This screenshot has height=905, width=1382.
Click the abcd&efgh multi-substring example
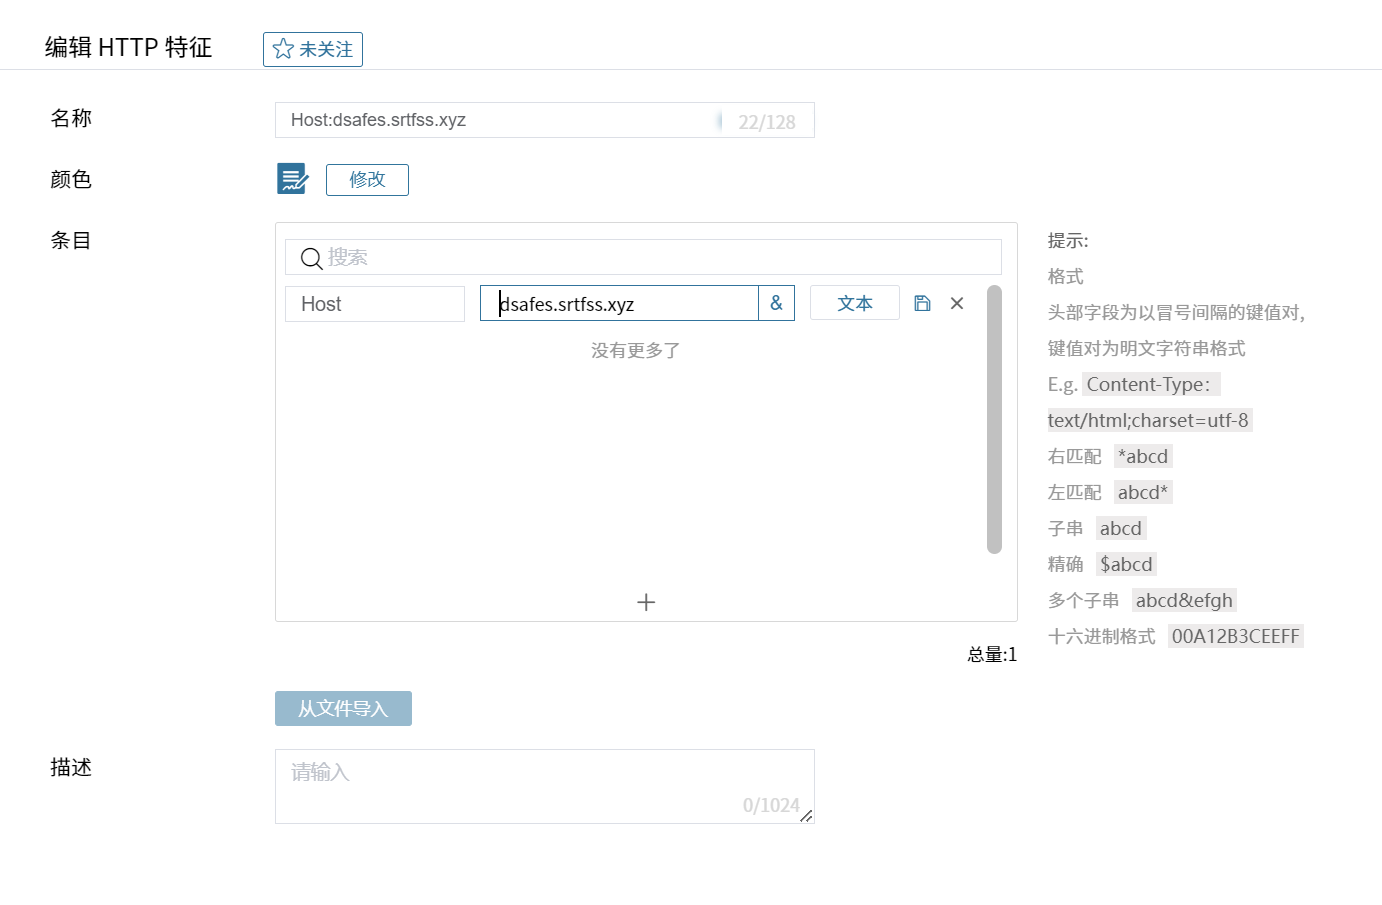[1184, 600]
